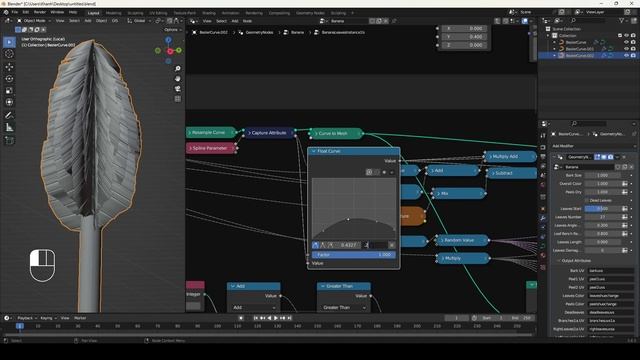Open the File menu

(x=15, y=12)
